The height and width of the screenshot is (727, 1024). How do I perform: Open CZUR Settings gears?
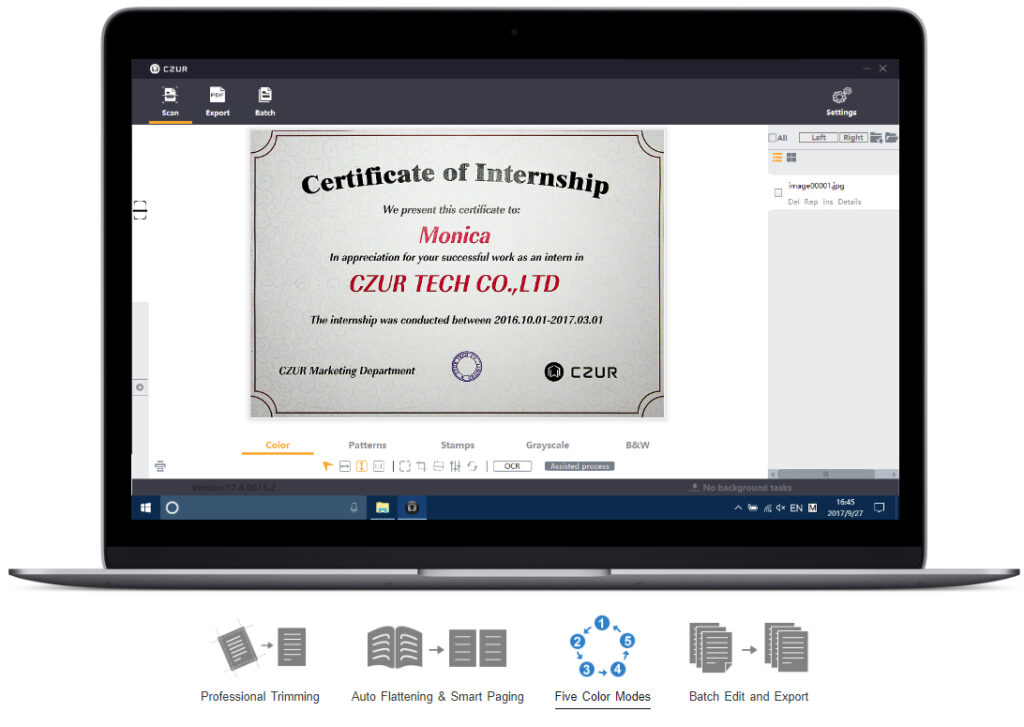click(x=841, y=100)
